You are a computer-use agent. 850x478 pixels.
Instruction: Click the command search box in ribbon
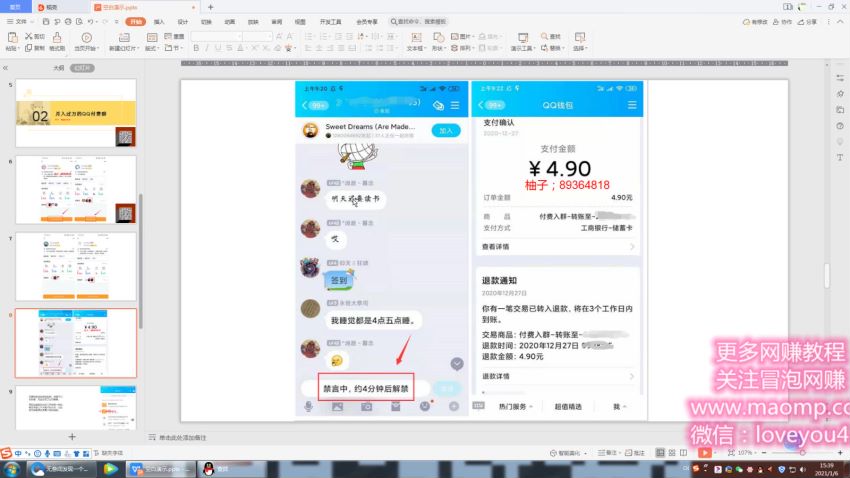(x=418, y=22)
